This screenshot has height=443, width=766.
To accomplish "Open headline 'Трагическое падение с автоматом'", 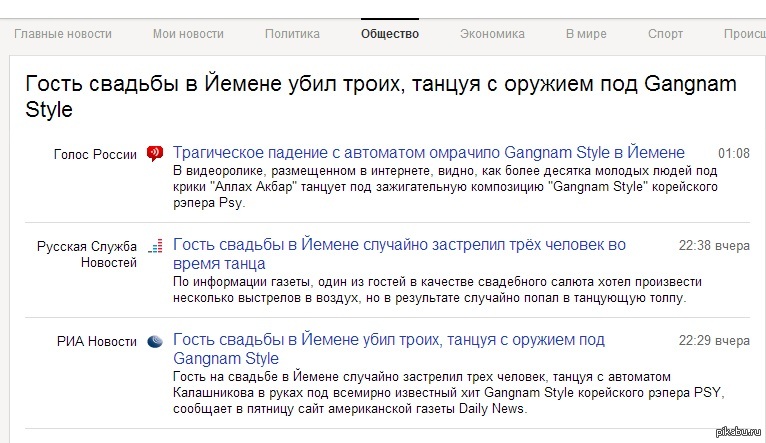I will 428,153.
